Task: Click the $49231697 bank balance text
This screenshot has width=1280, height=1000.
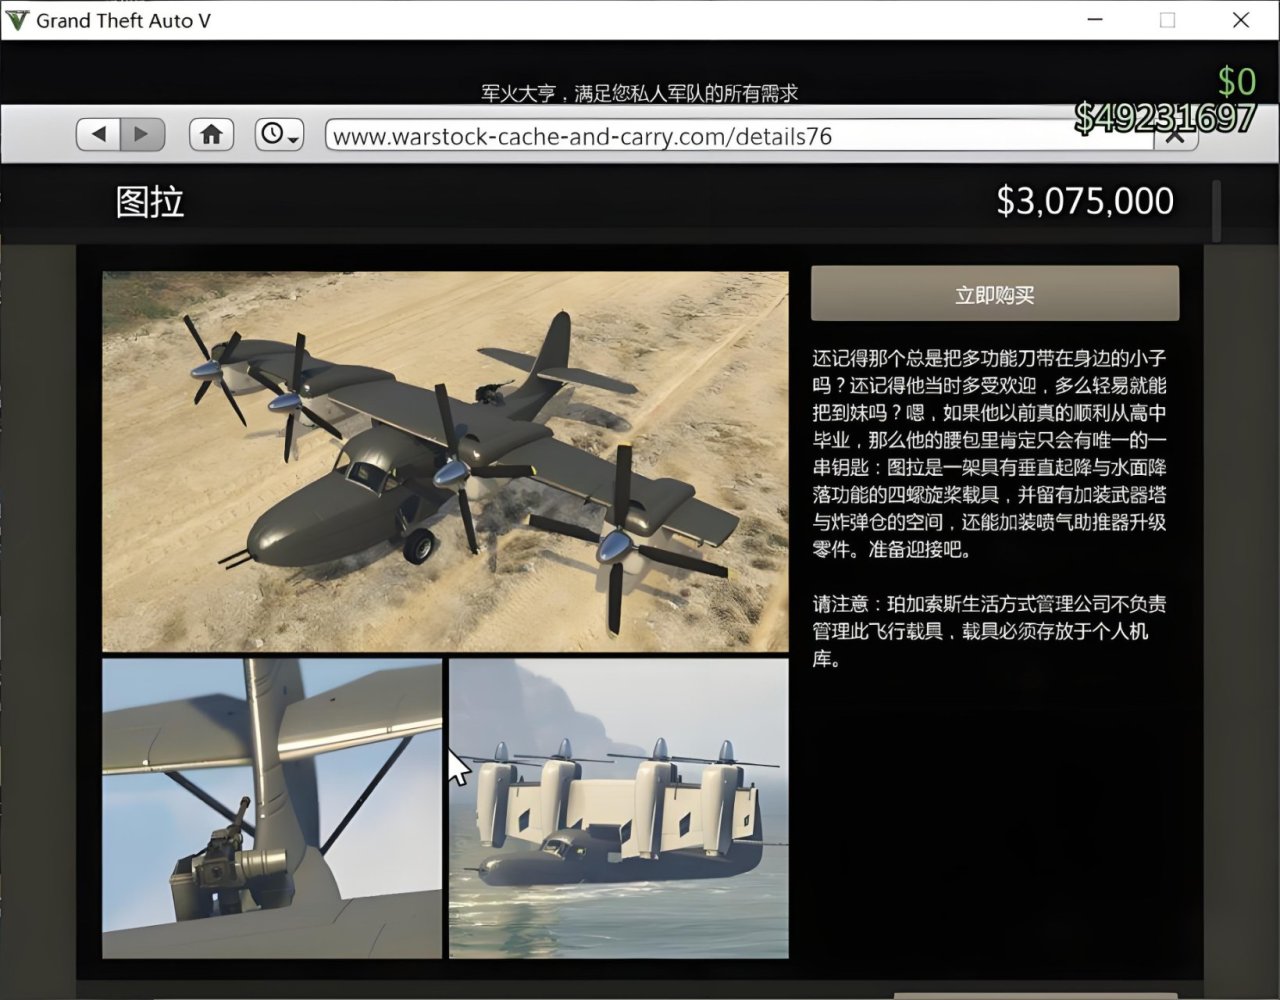Action: (x=1165, y=118)
